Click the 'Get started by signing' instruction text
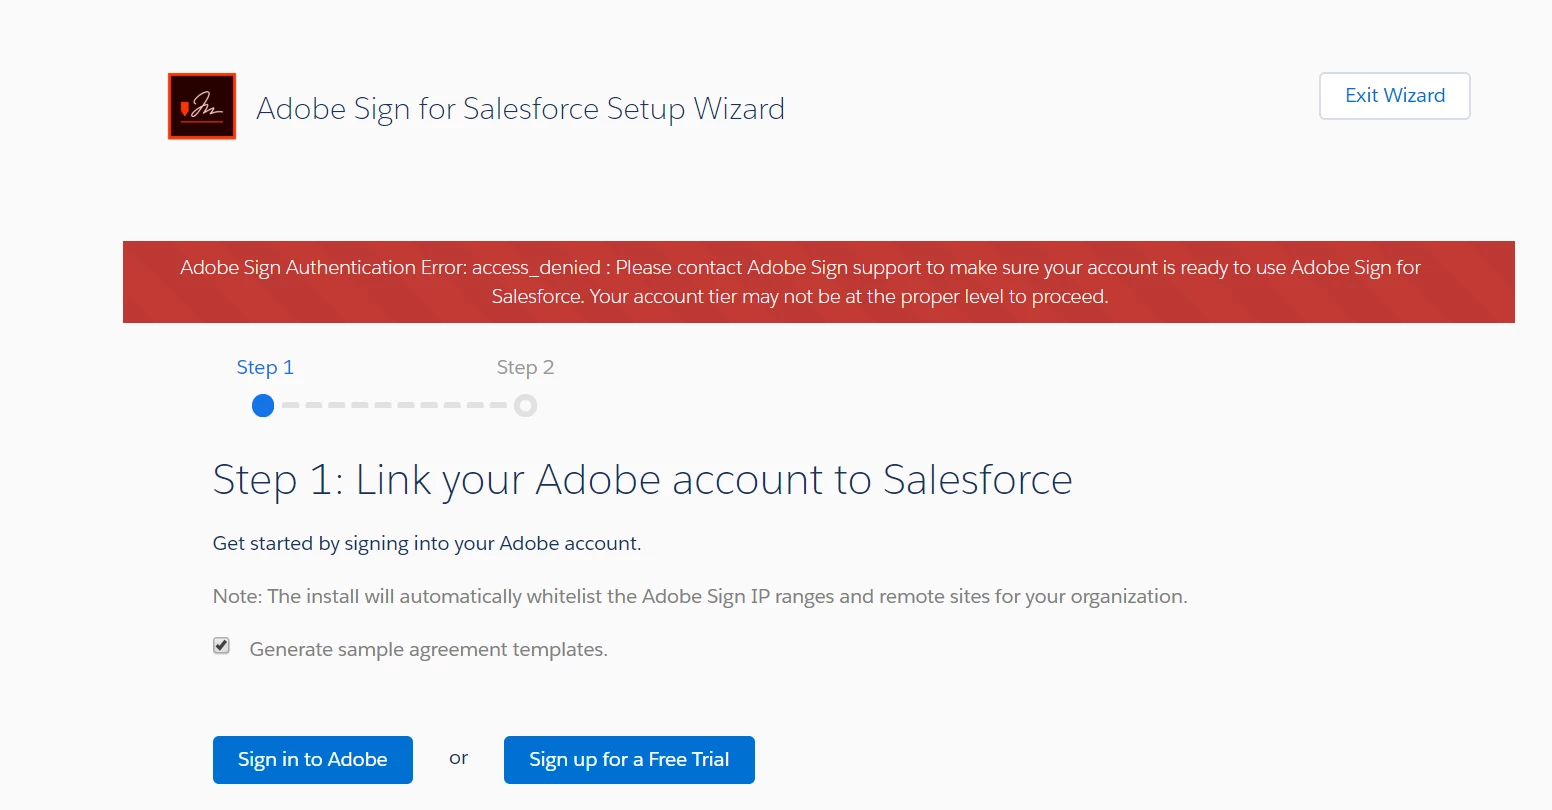Screen dimensions: 1552x810 click(x=427, y=543)
